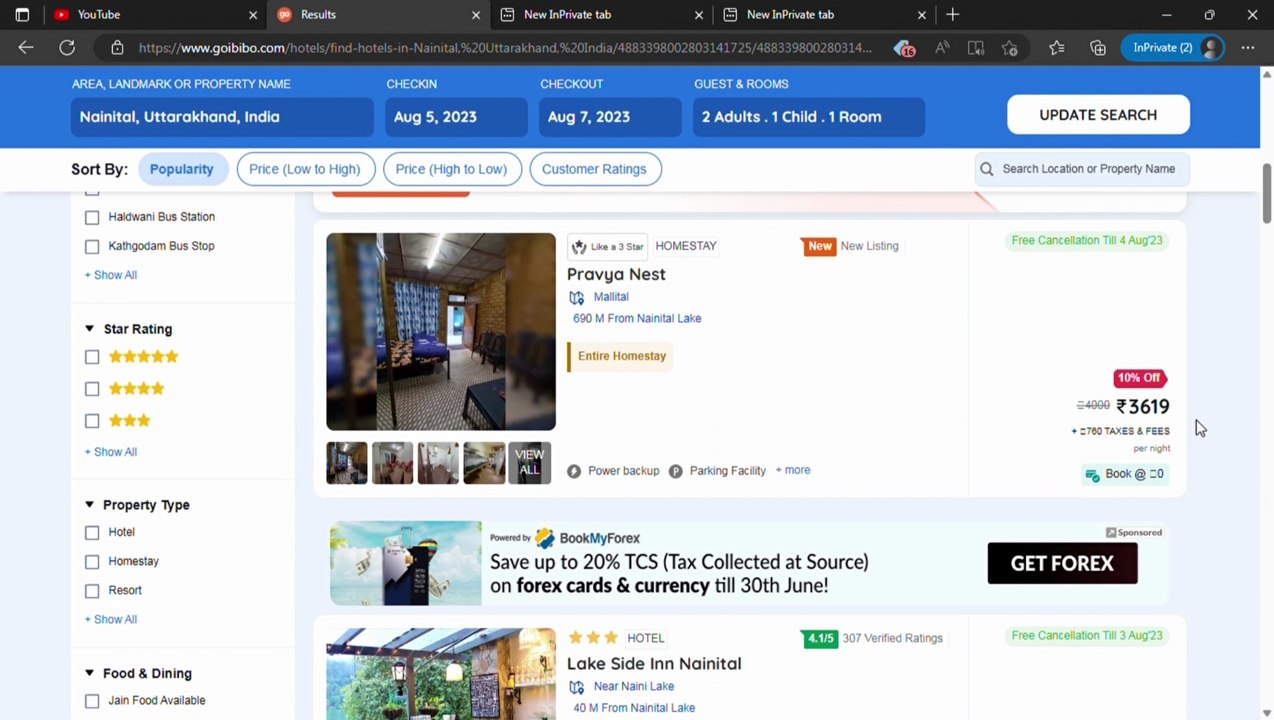Click the BookMyForex logo

(586, 538)
